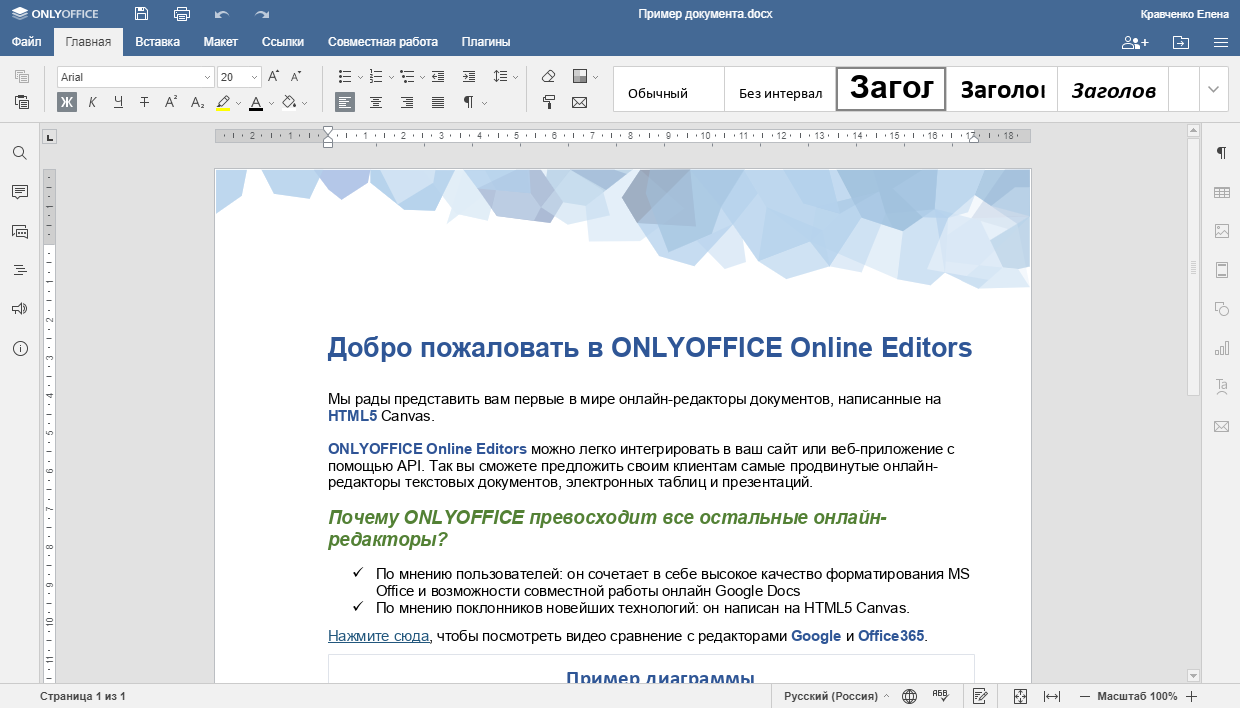Undo the last action
Viewport: 1240px width, 708px height.
[222, 14]
